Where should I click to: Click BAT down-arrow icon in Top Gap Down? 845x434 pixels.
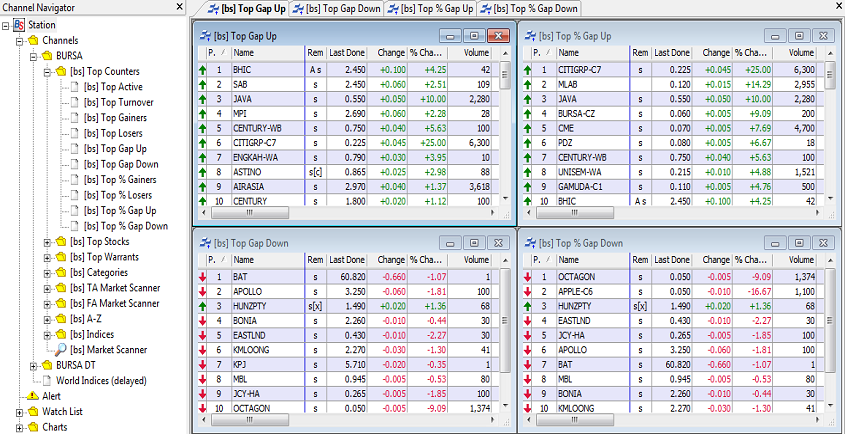[203, 277]
